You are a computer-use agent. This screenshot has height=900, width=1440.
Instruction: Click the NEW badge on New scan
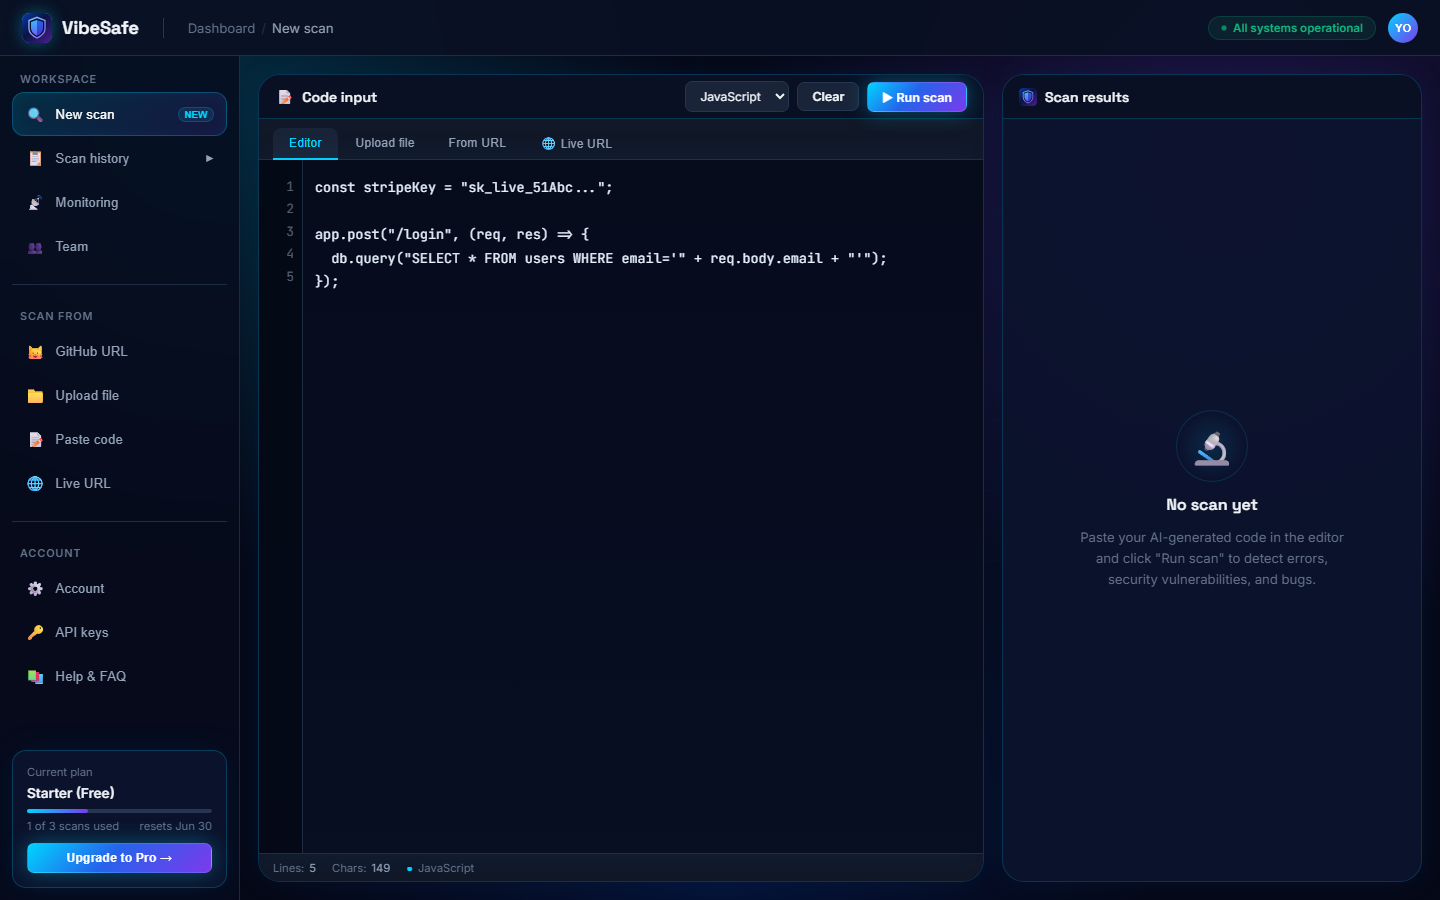pos(196,115)
